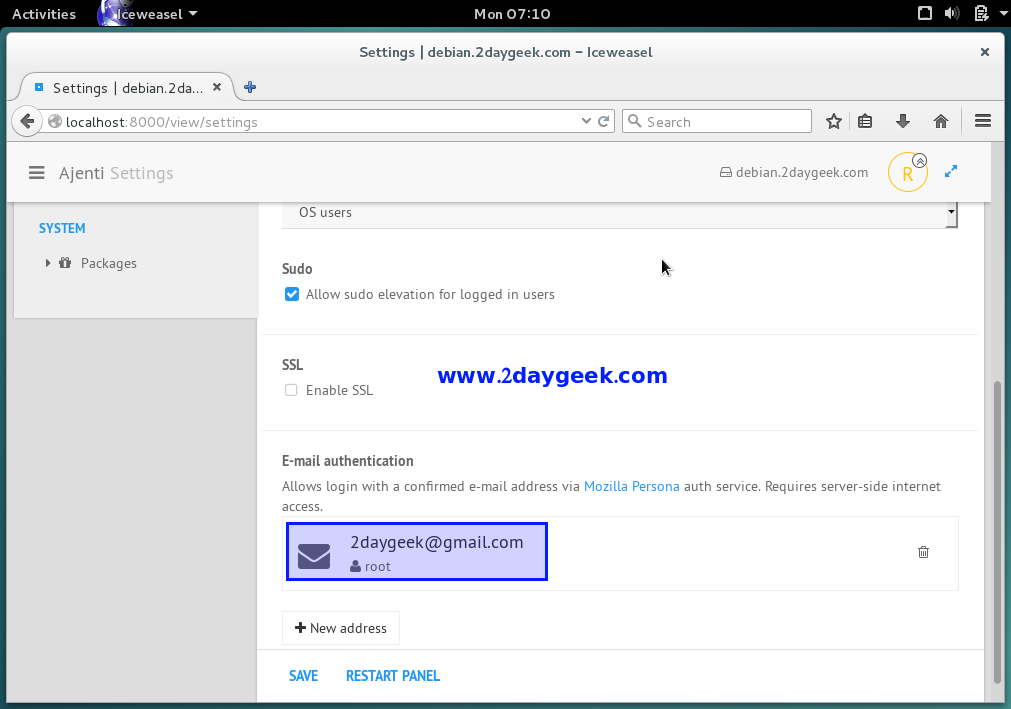Viewport: 1011px width, 709px height.
Task: Open a new browser tab with plus icon
Action: pos(250,87)
